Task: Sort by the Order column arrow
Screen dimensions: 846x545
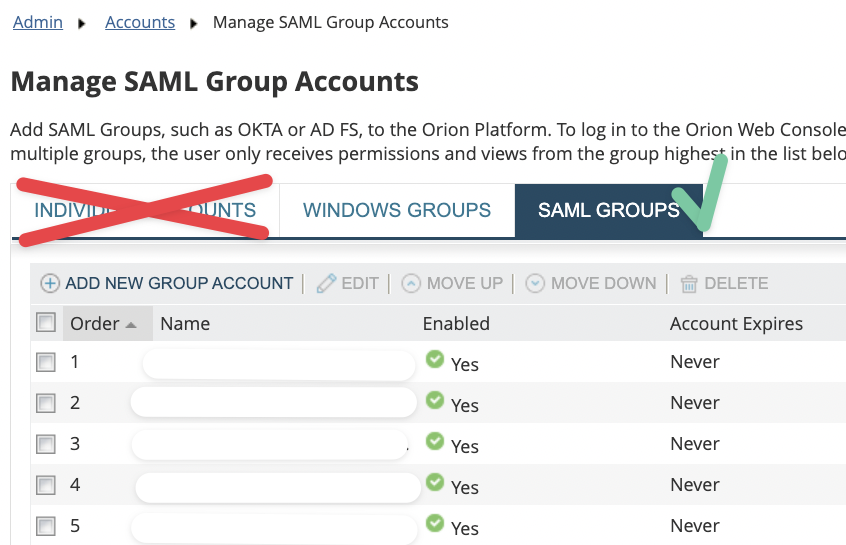Action: tap(130, 324)
